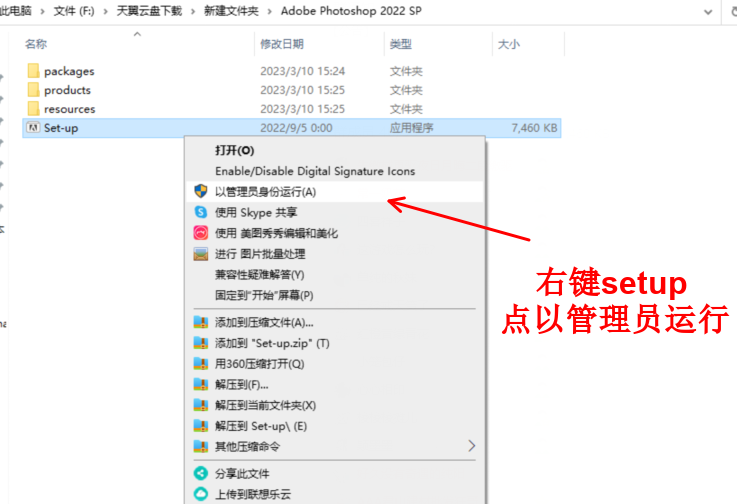
Task: Click the resources folder icon
Action: [33, 109]
